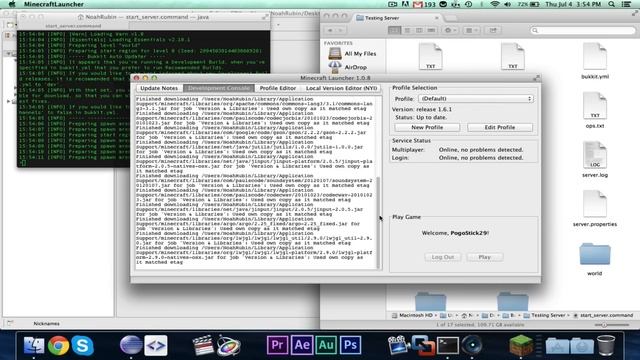This screenshot has height=360, width=640.
Task: Select the server.properties file in Finder
Action: 595,208
